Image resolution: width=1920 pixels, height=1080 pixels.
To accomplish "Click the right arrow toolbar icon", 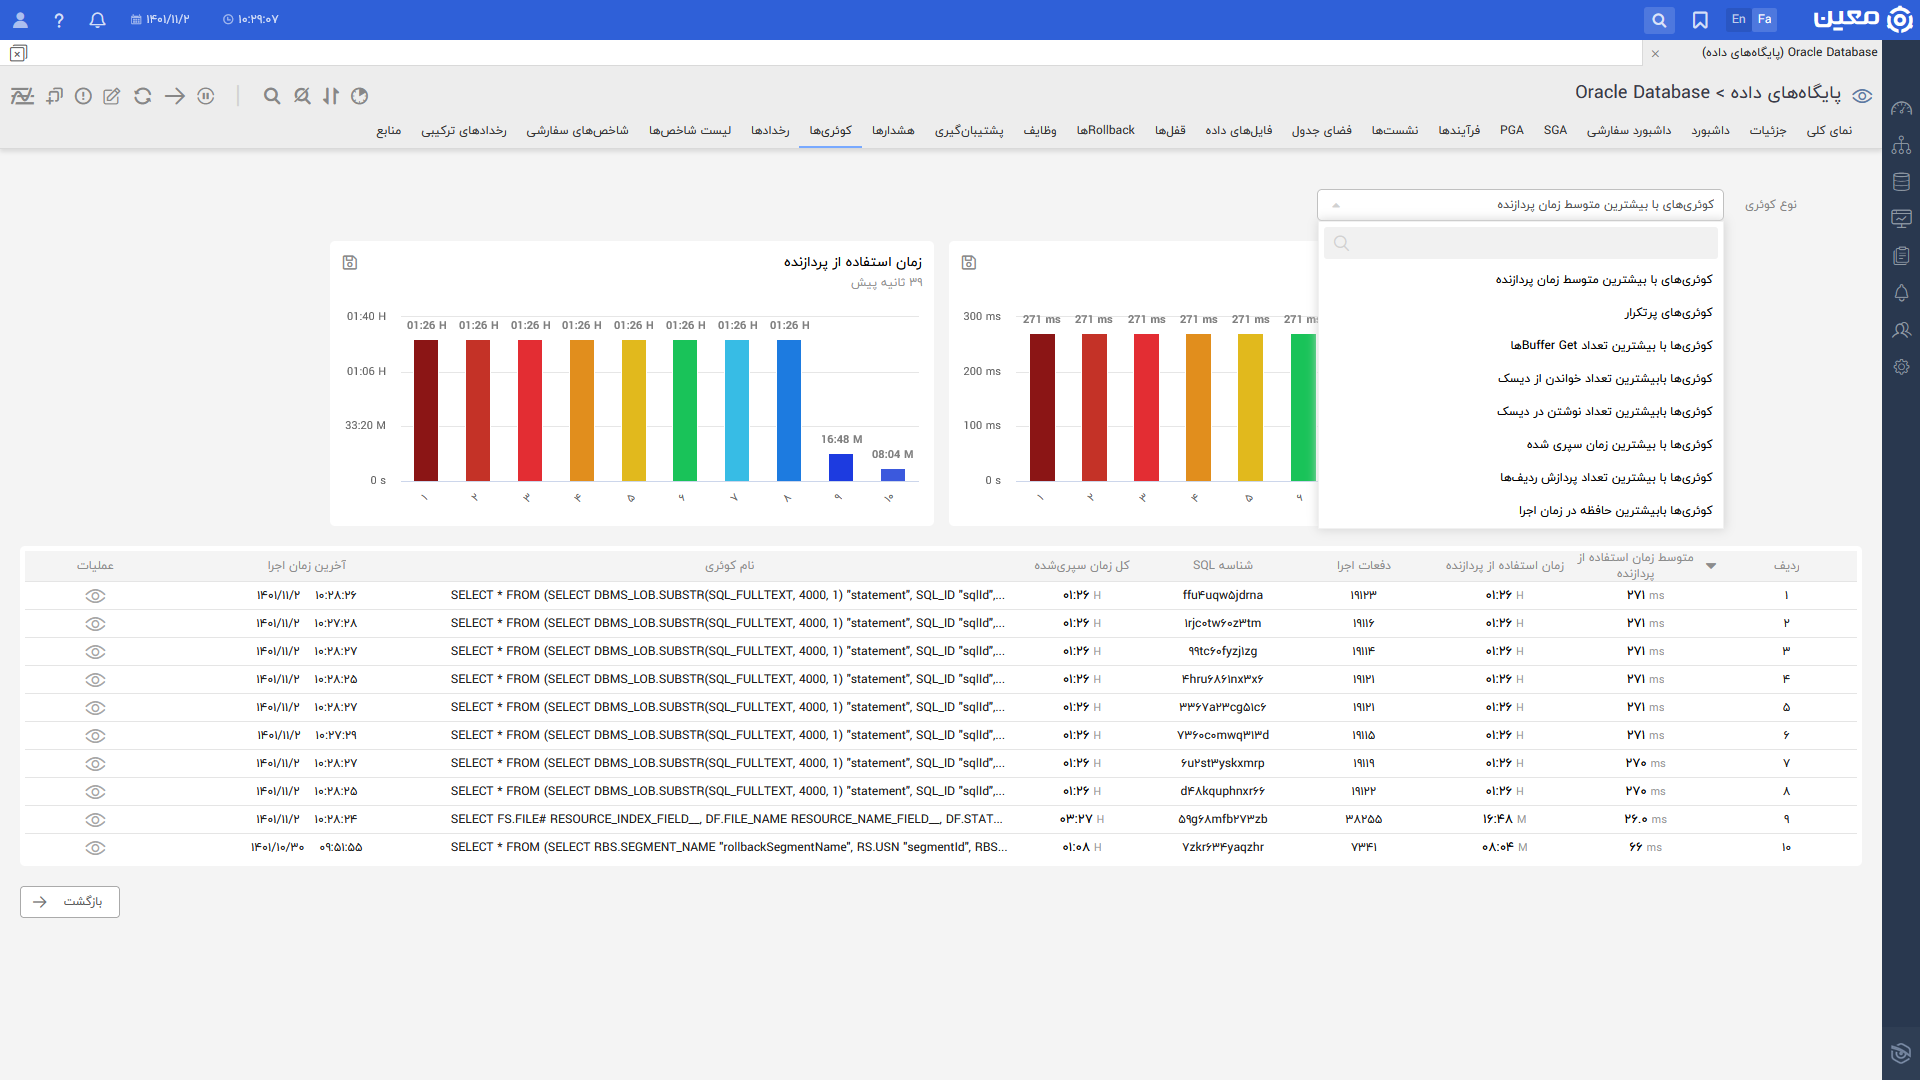I will (x=175, y=96).
